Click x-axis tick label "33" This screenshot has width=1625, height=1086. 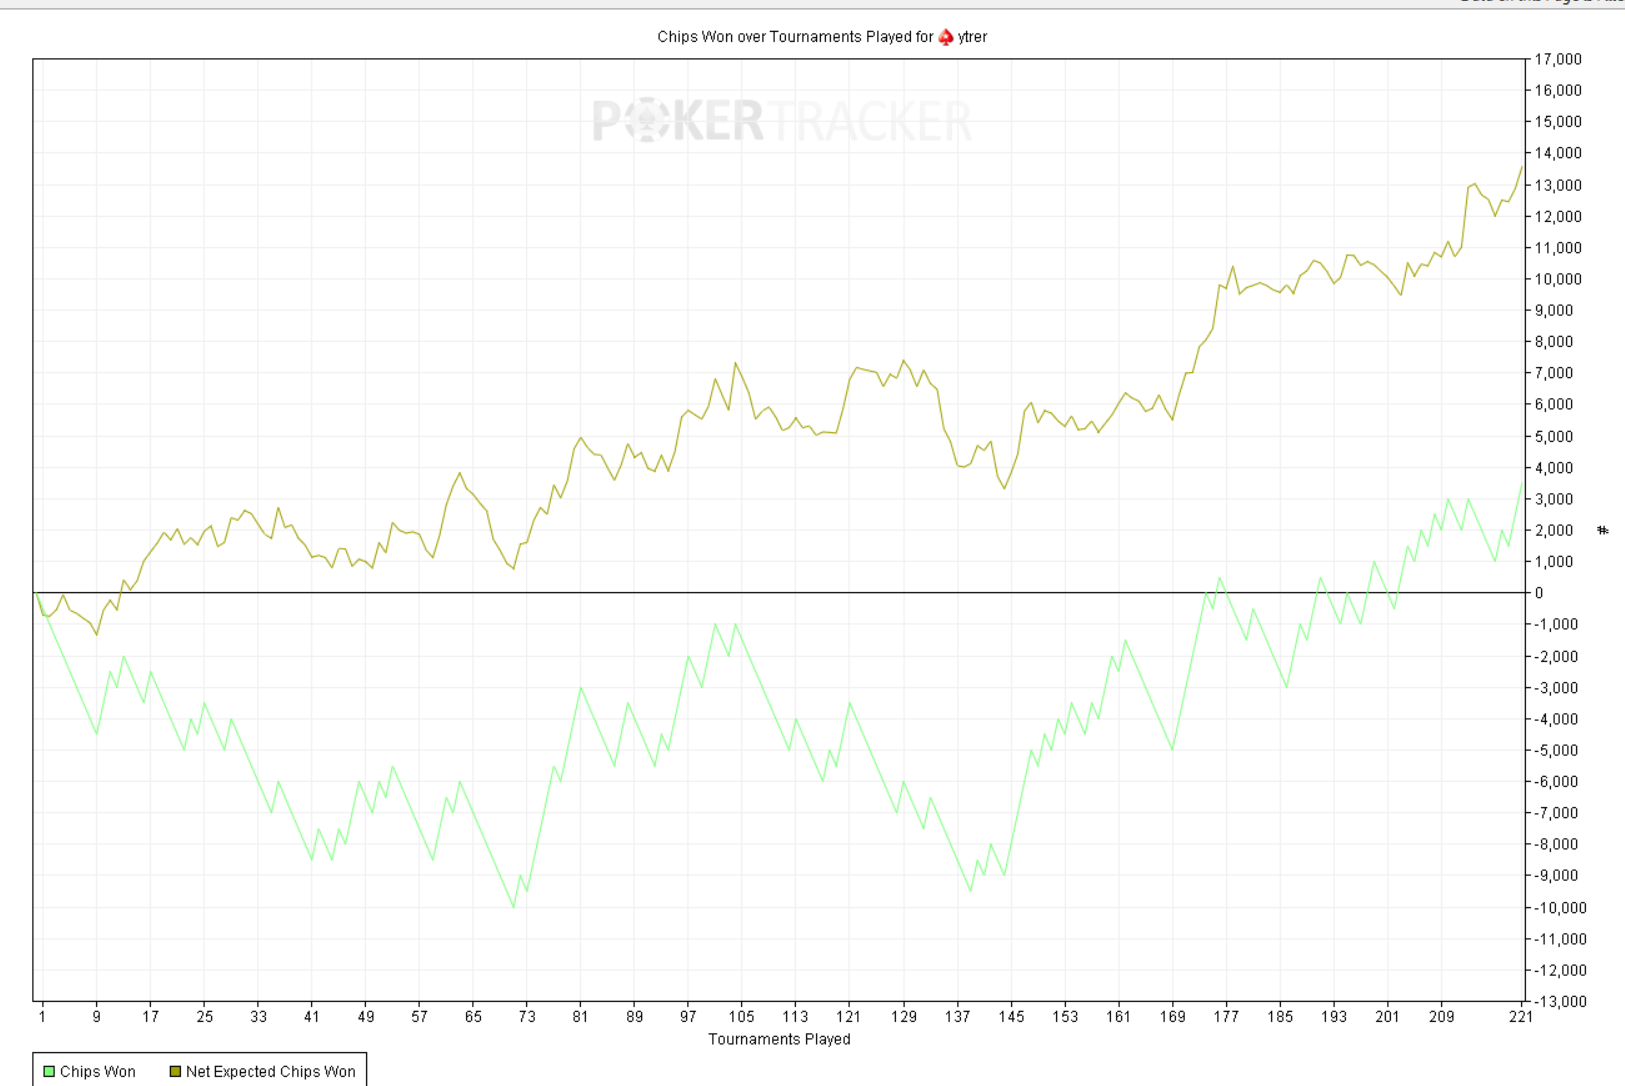point(258,1017)
